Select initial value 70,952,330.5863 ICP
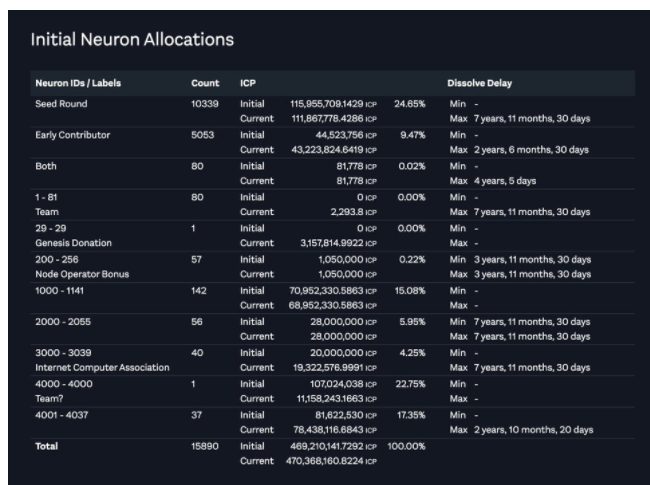Screen dimensions: 650x485 [333, 291]
